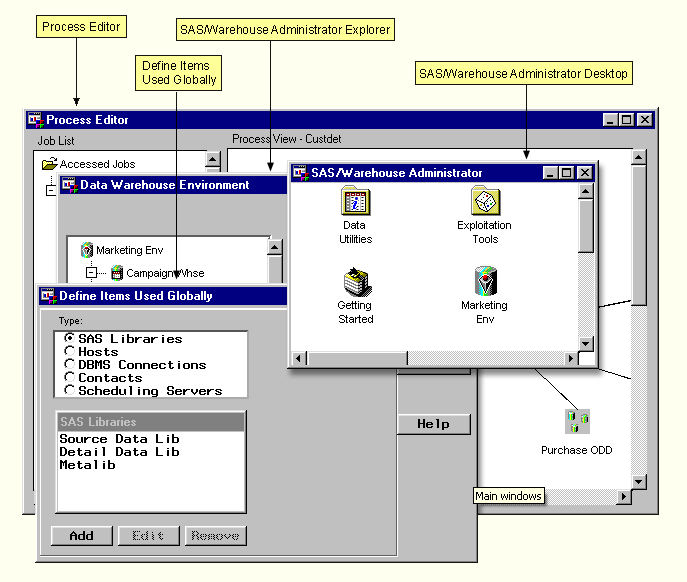
Task: Open the Marketing Env desktop icon
Action: (485, 281)
